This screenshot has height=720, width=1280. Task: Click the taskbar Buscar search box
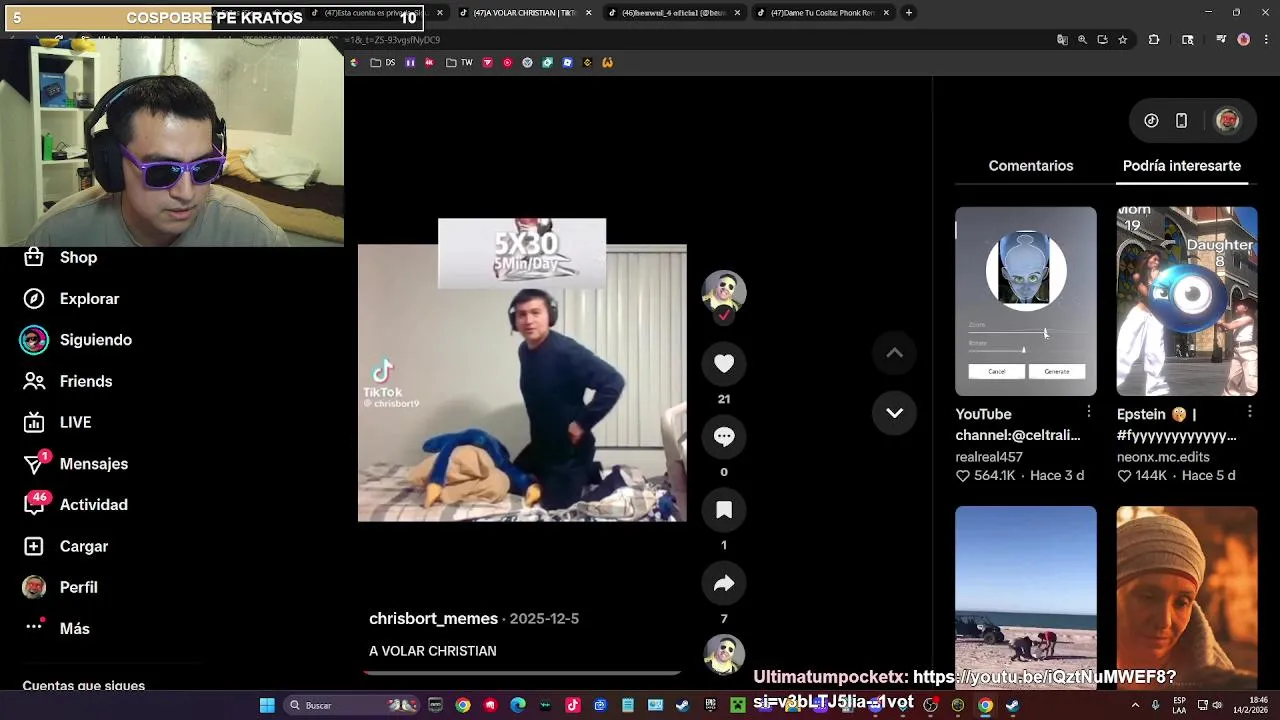pos(350,705)
